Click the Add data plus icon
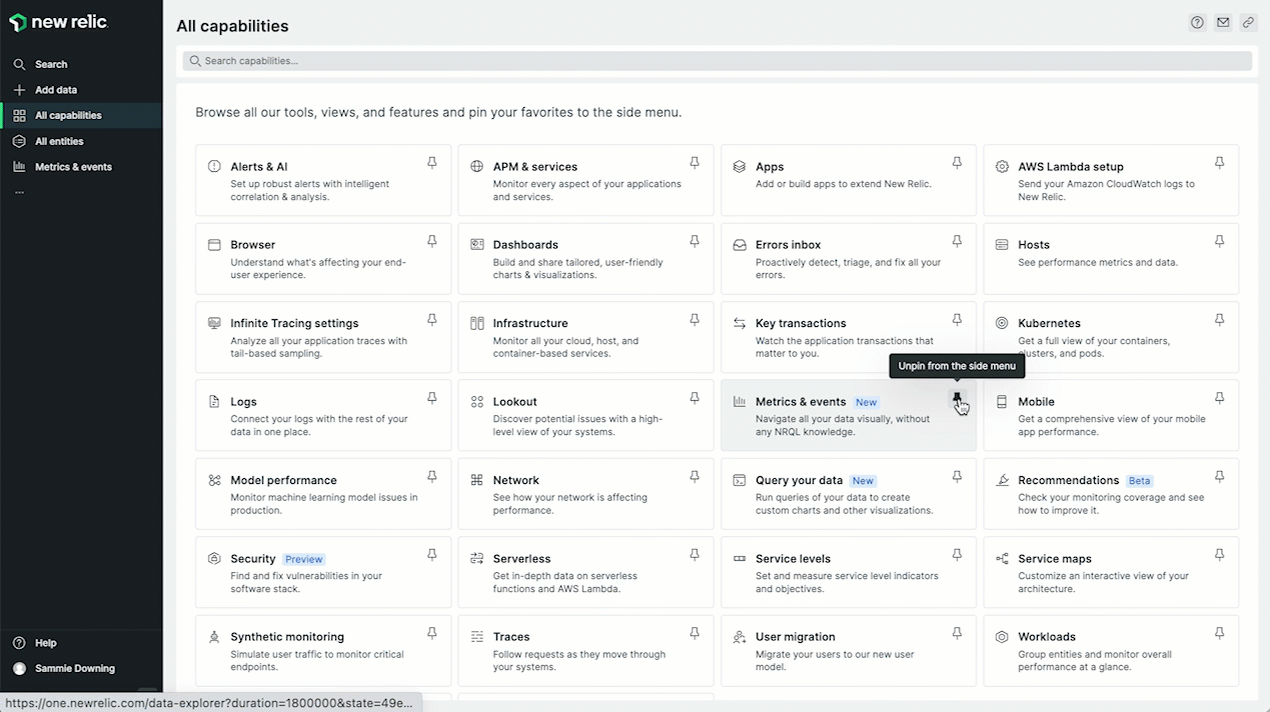Screen dimensions: 1270x712 pyautogui.click(x=19, y=90)
